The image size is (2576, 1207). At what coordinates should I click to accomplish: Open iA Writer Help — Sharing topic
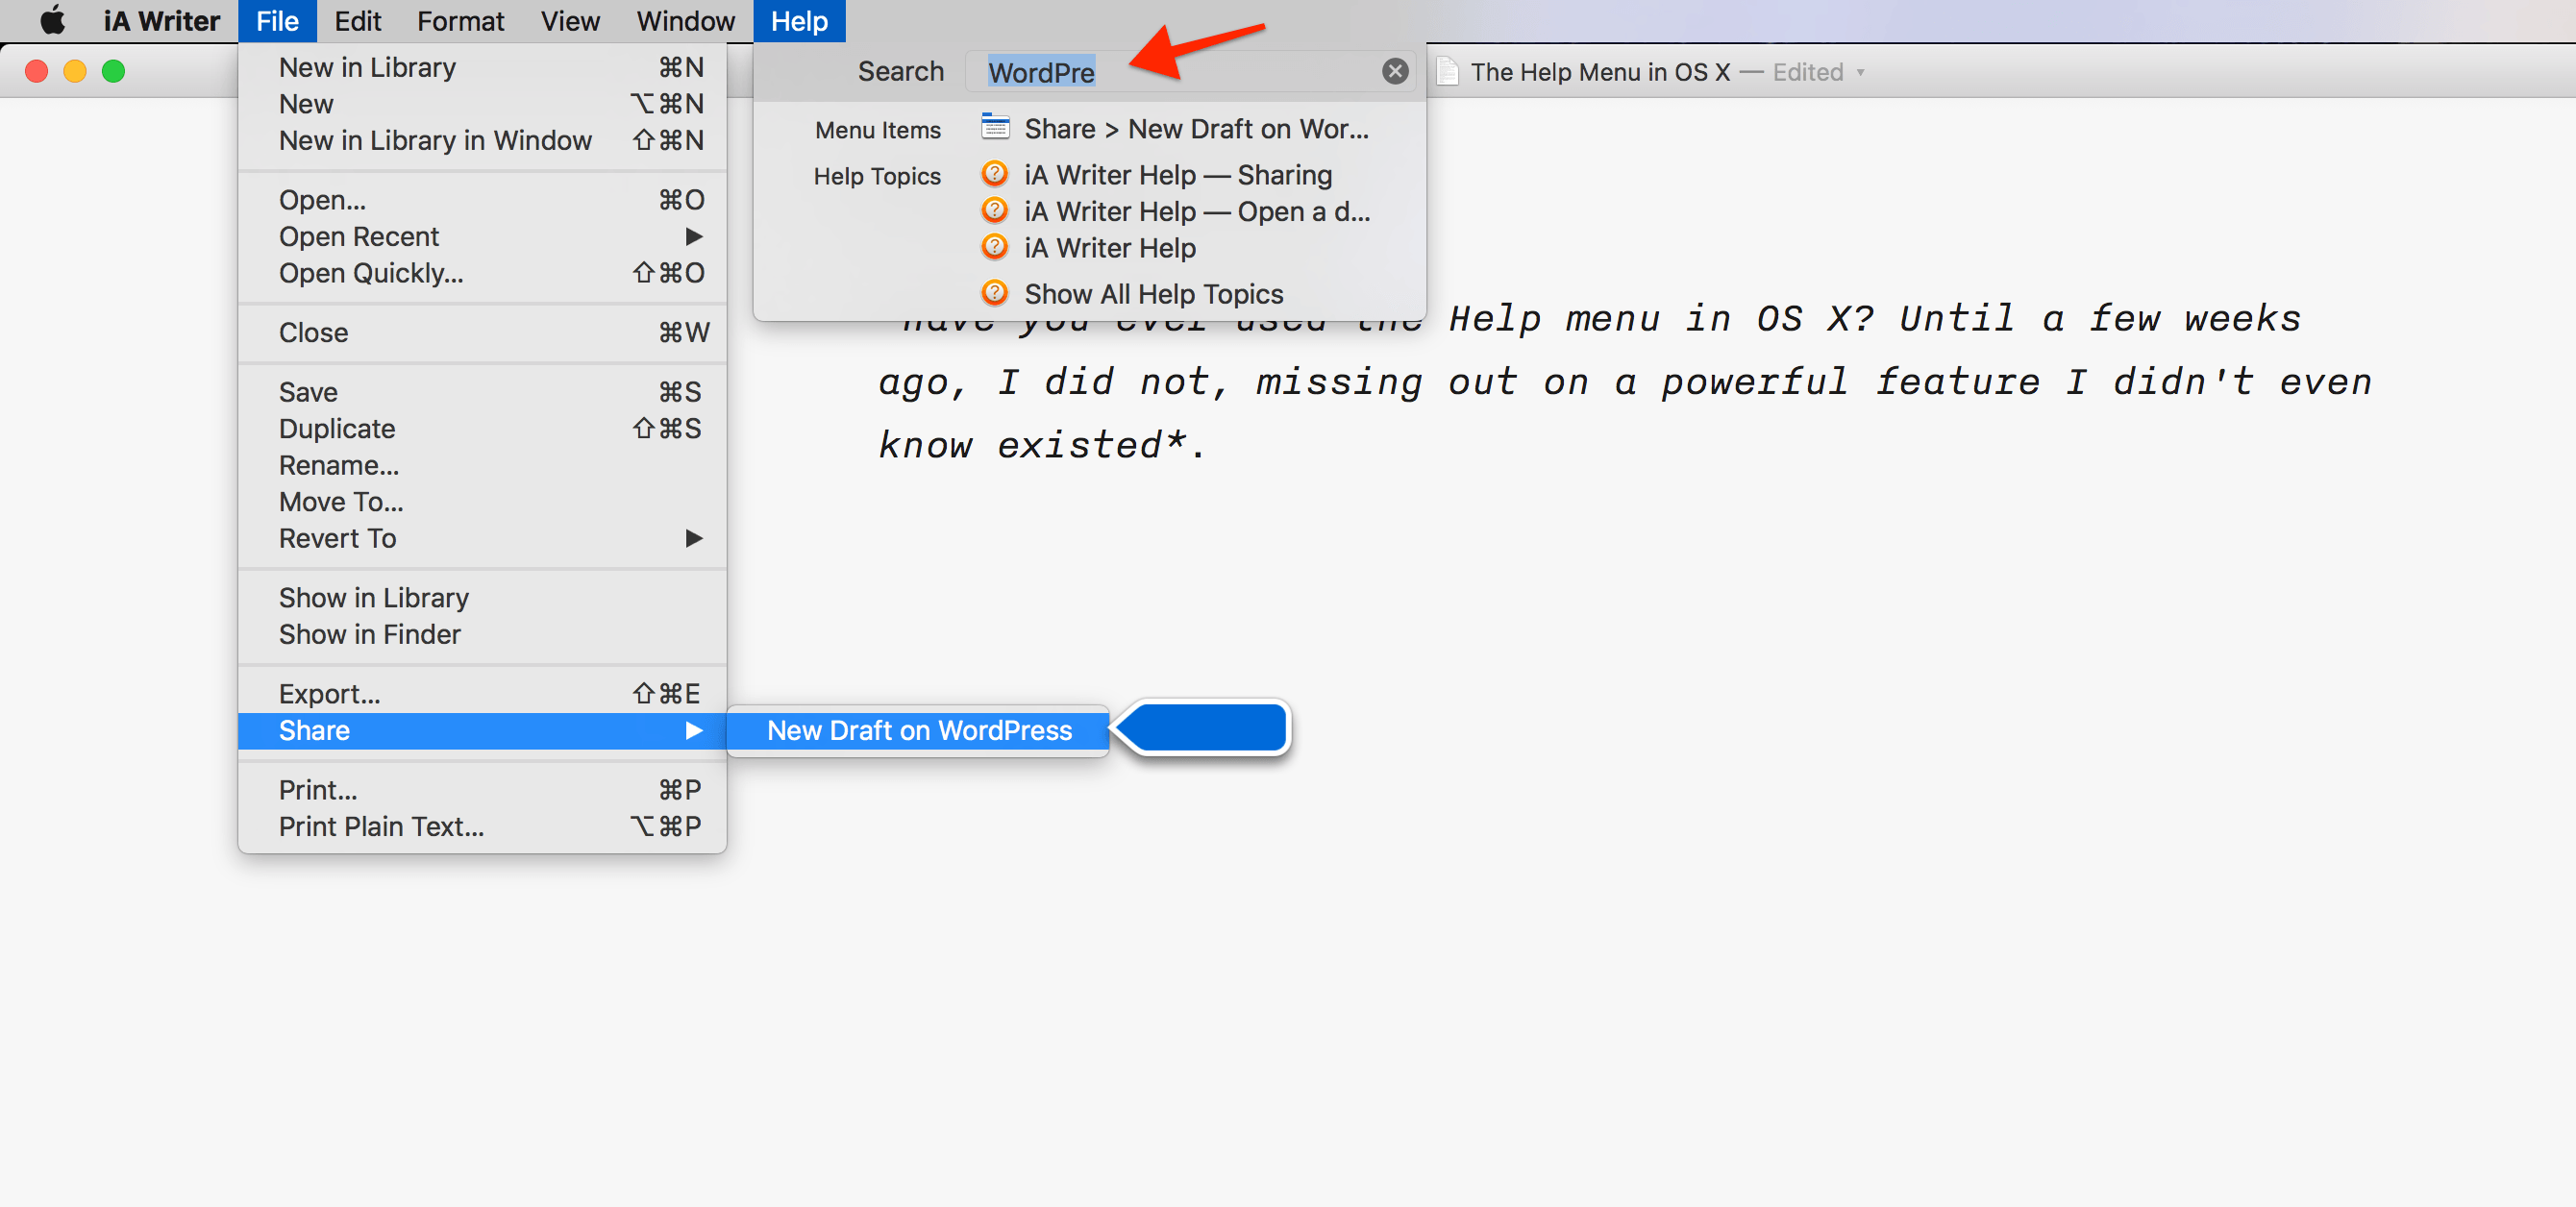[1177, 175]
